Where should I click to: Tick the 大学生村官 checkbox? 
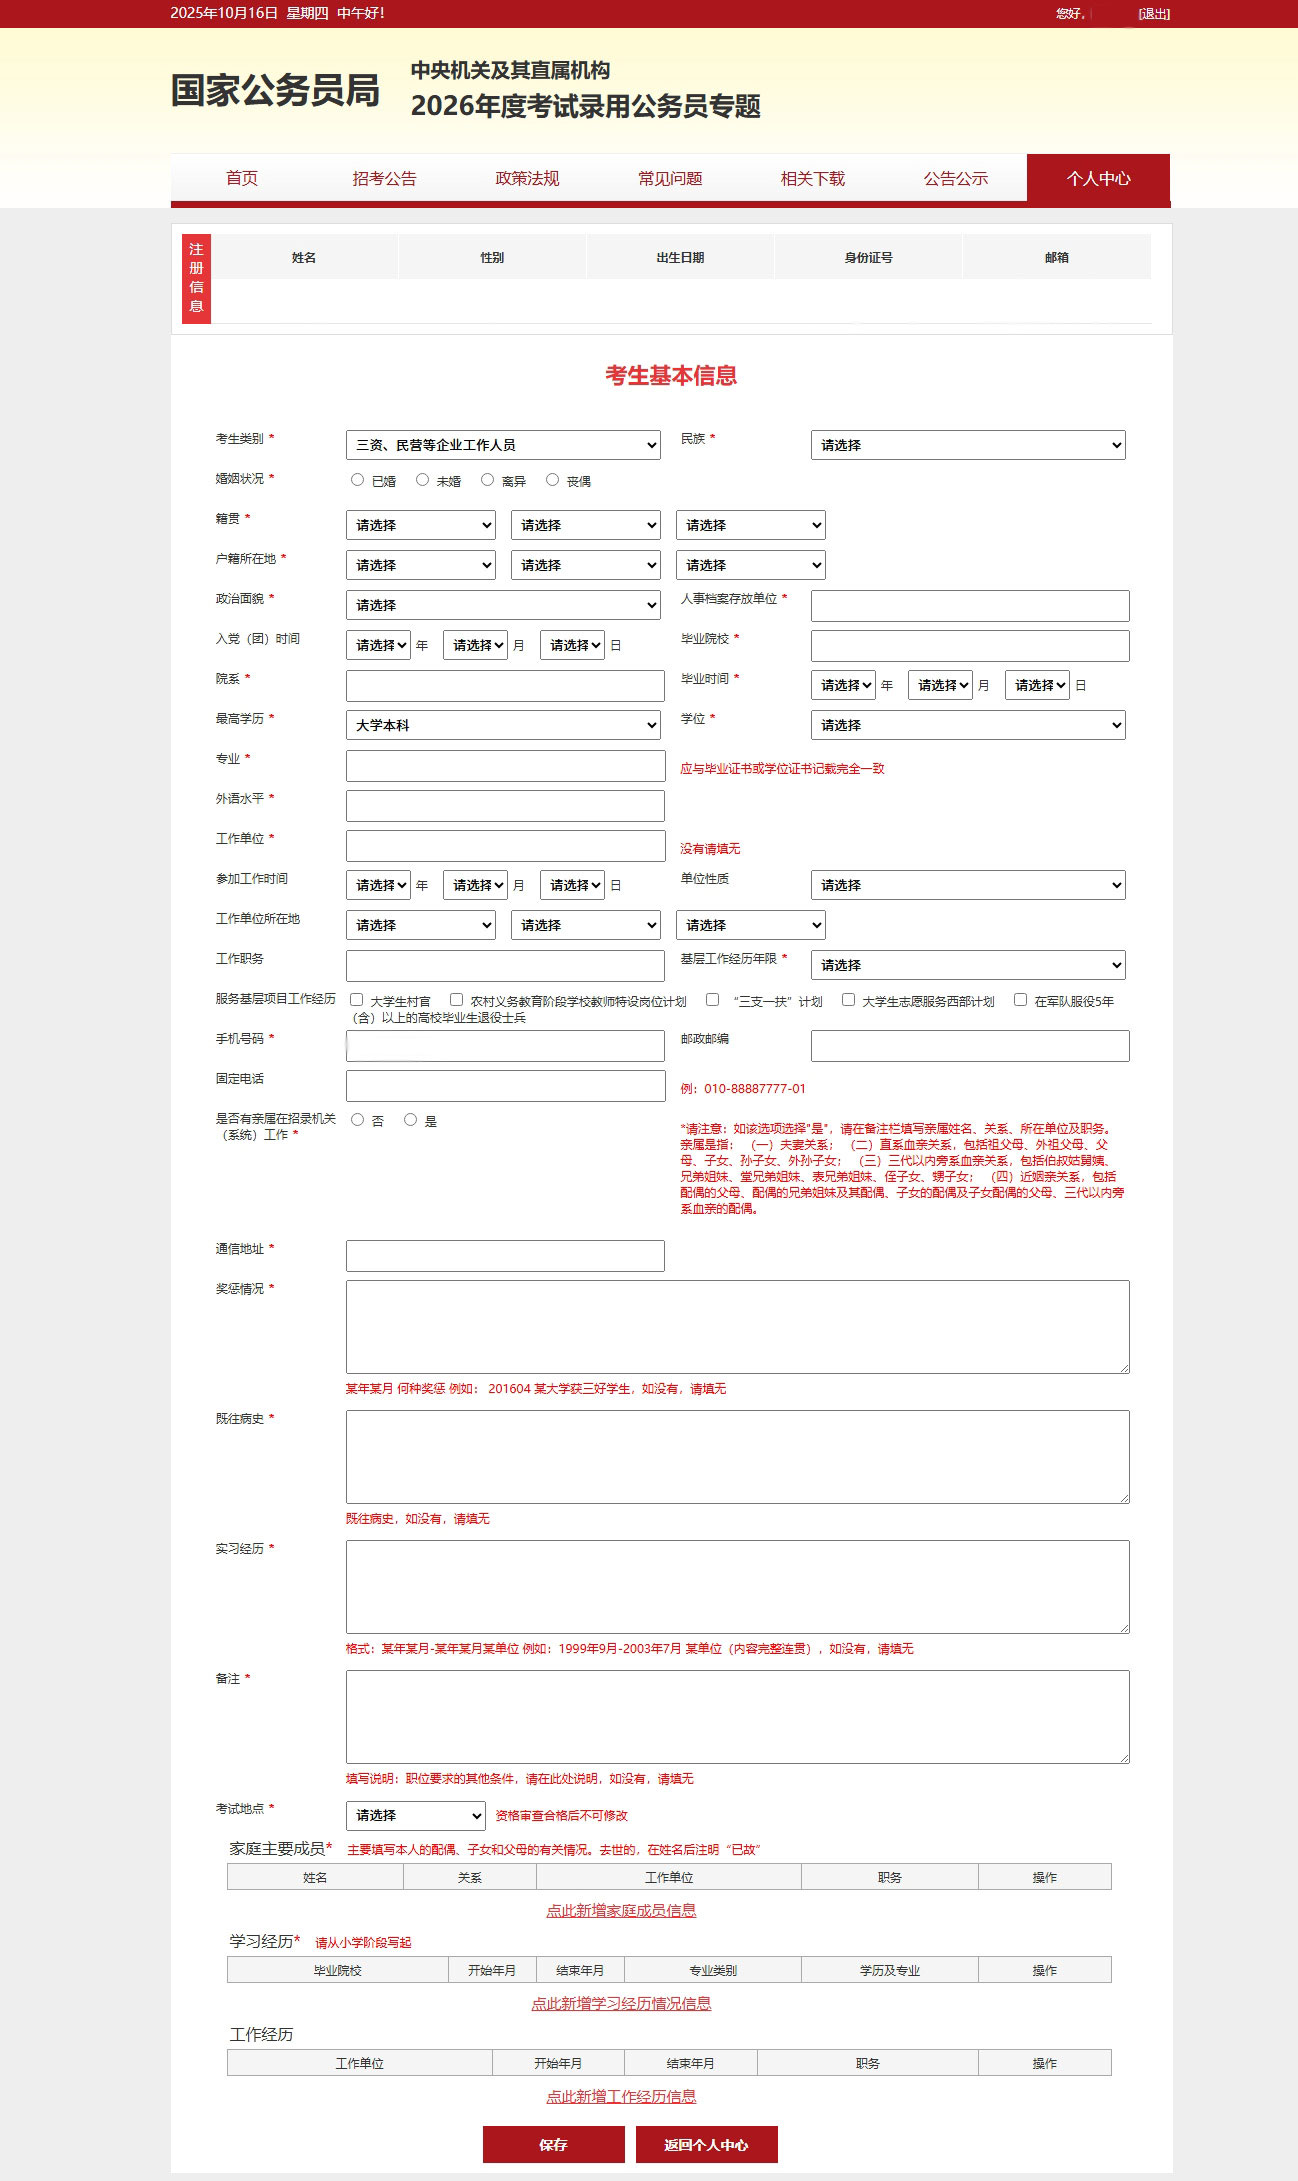click(x=356, y=1000)
